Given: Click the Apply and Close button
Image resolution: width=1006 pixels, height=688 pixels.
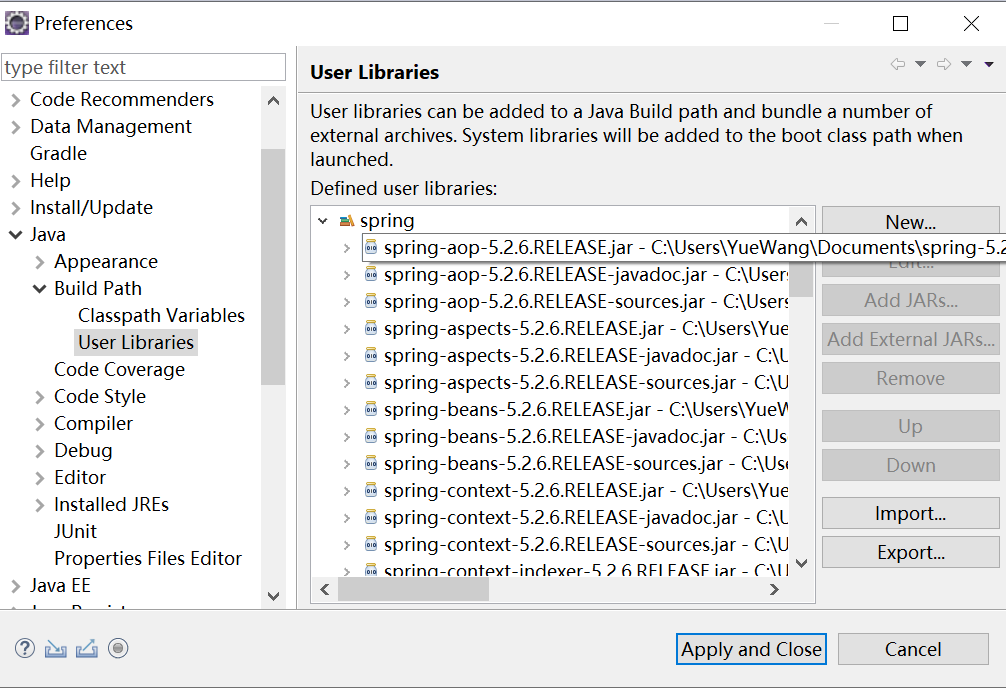Looking at the screenshot, I should [751, 649].
